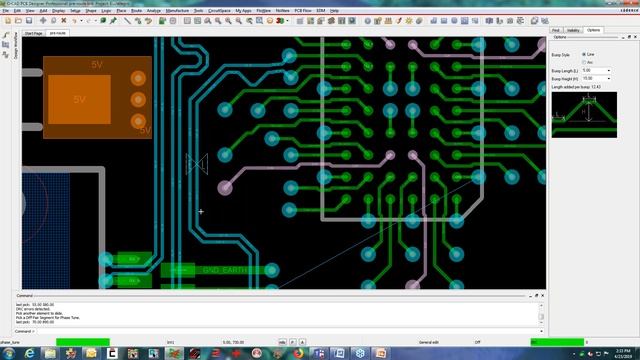Click the mils units status button
640x360 pixels.
[x=282, y=342]
